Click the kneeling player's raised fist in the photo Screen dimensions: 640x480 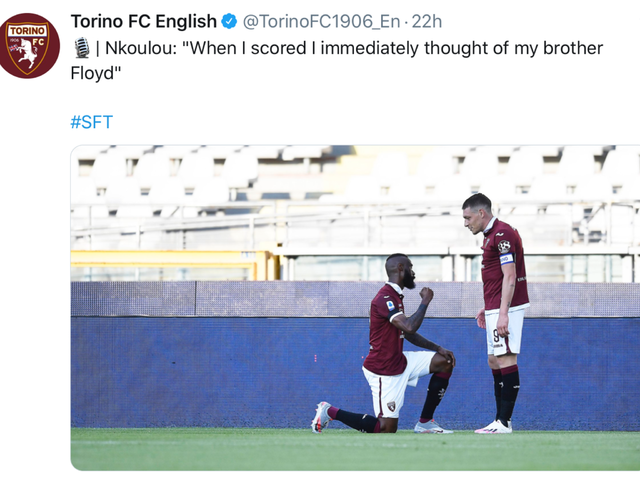point(426,294)
